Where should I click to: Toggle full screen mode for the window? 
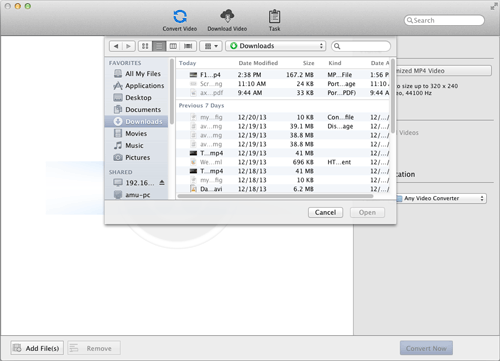click(x=494, y=6)
